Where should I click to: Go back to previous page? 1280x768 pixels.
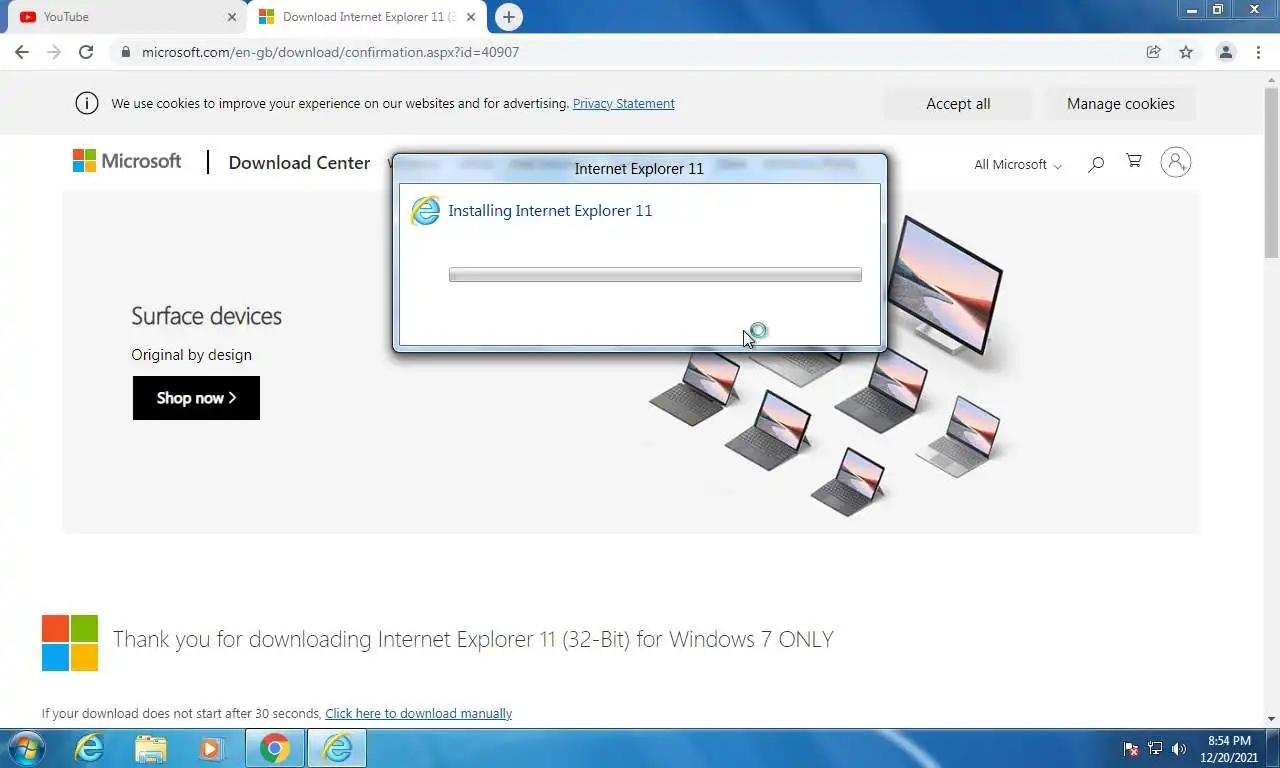tap(22, 52)
